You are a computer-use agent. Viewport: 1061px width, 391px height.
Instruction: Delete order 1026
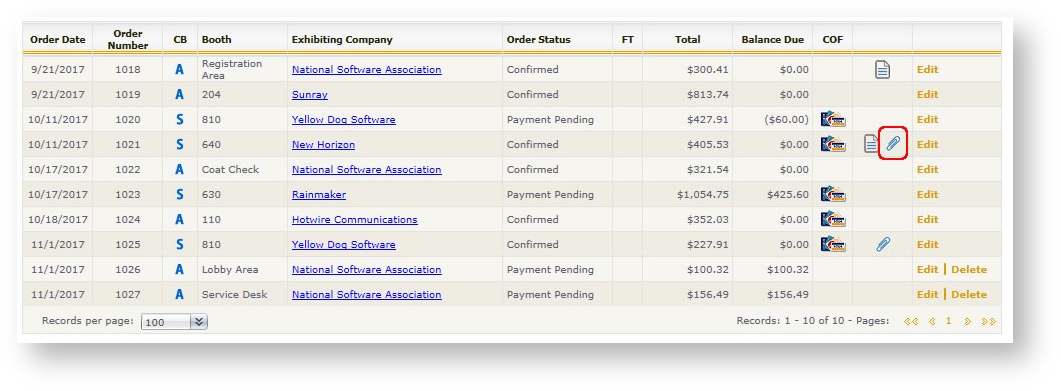pos(969,269)
